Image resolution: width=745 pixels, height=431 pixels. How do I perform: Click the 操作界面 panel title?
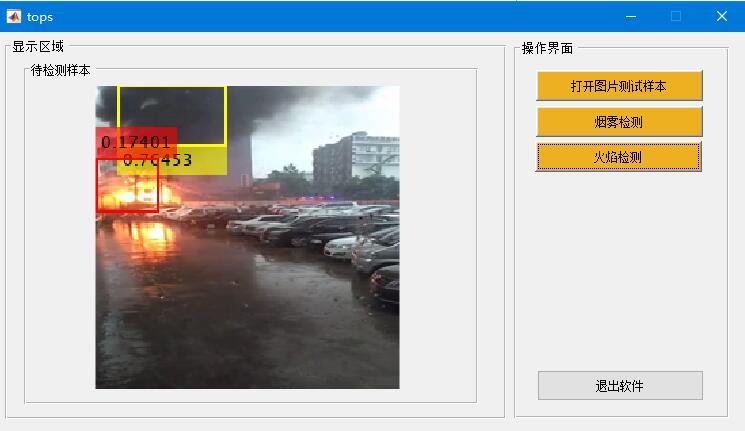pos(547,48)
